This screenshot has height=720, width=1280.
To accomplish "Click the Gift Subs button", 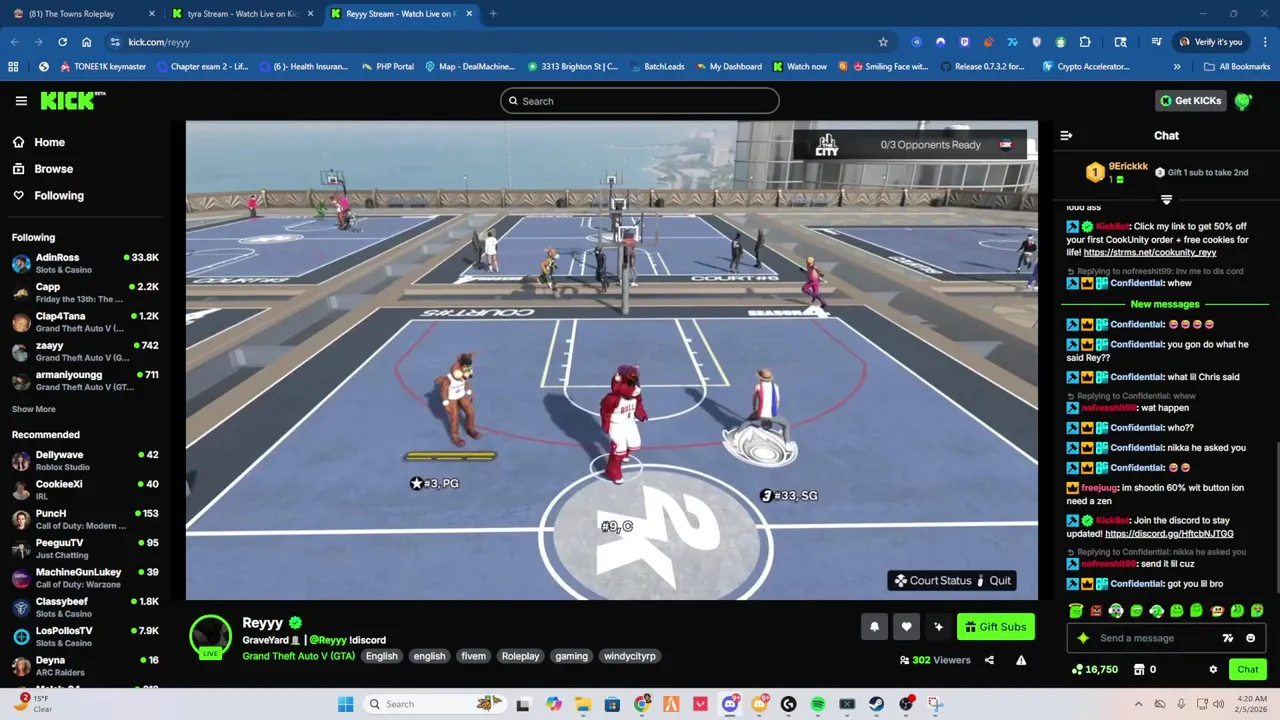I will coord(996,627).
